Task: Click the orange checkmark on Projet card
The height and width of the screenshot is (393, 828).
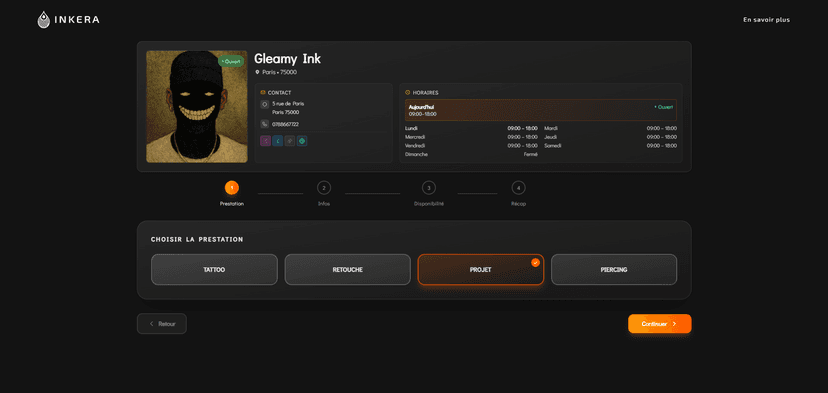Action: [535, 262]
